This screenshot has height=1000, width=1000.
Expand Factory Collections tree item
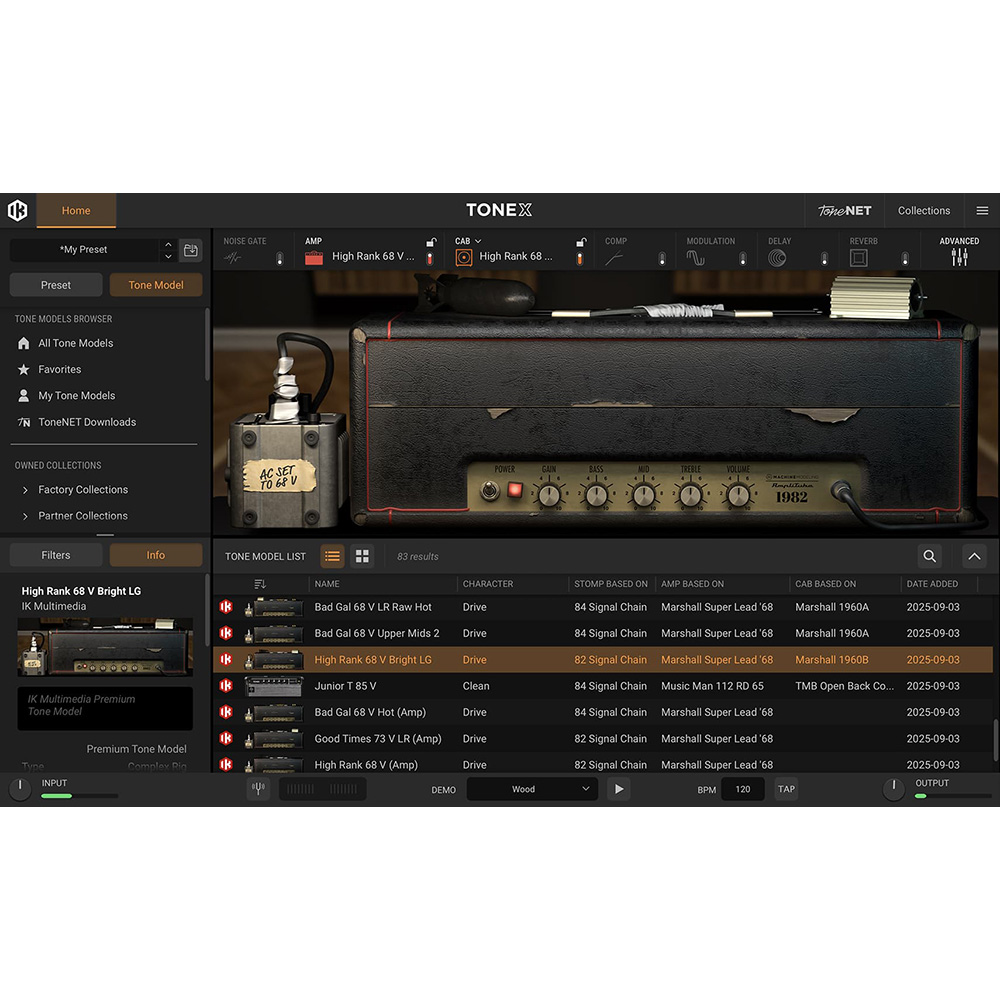pyautogui.click(x=25, y=490)
